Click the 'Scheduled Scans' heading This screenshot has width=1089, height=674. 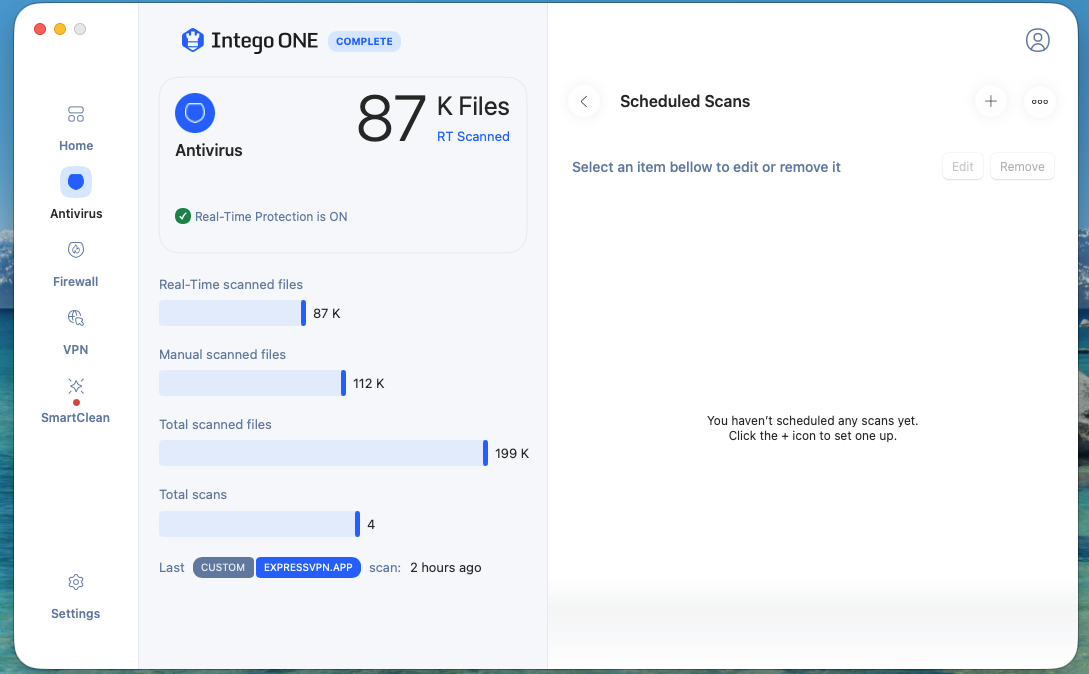pyautogui.click(x=685, y=101)
